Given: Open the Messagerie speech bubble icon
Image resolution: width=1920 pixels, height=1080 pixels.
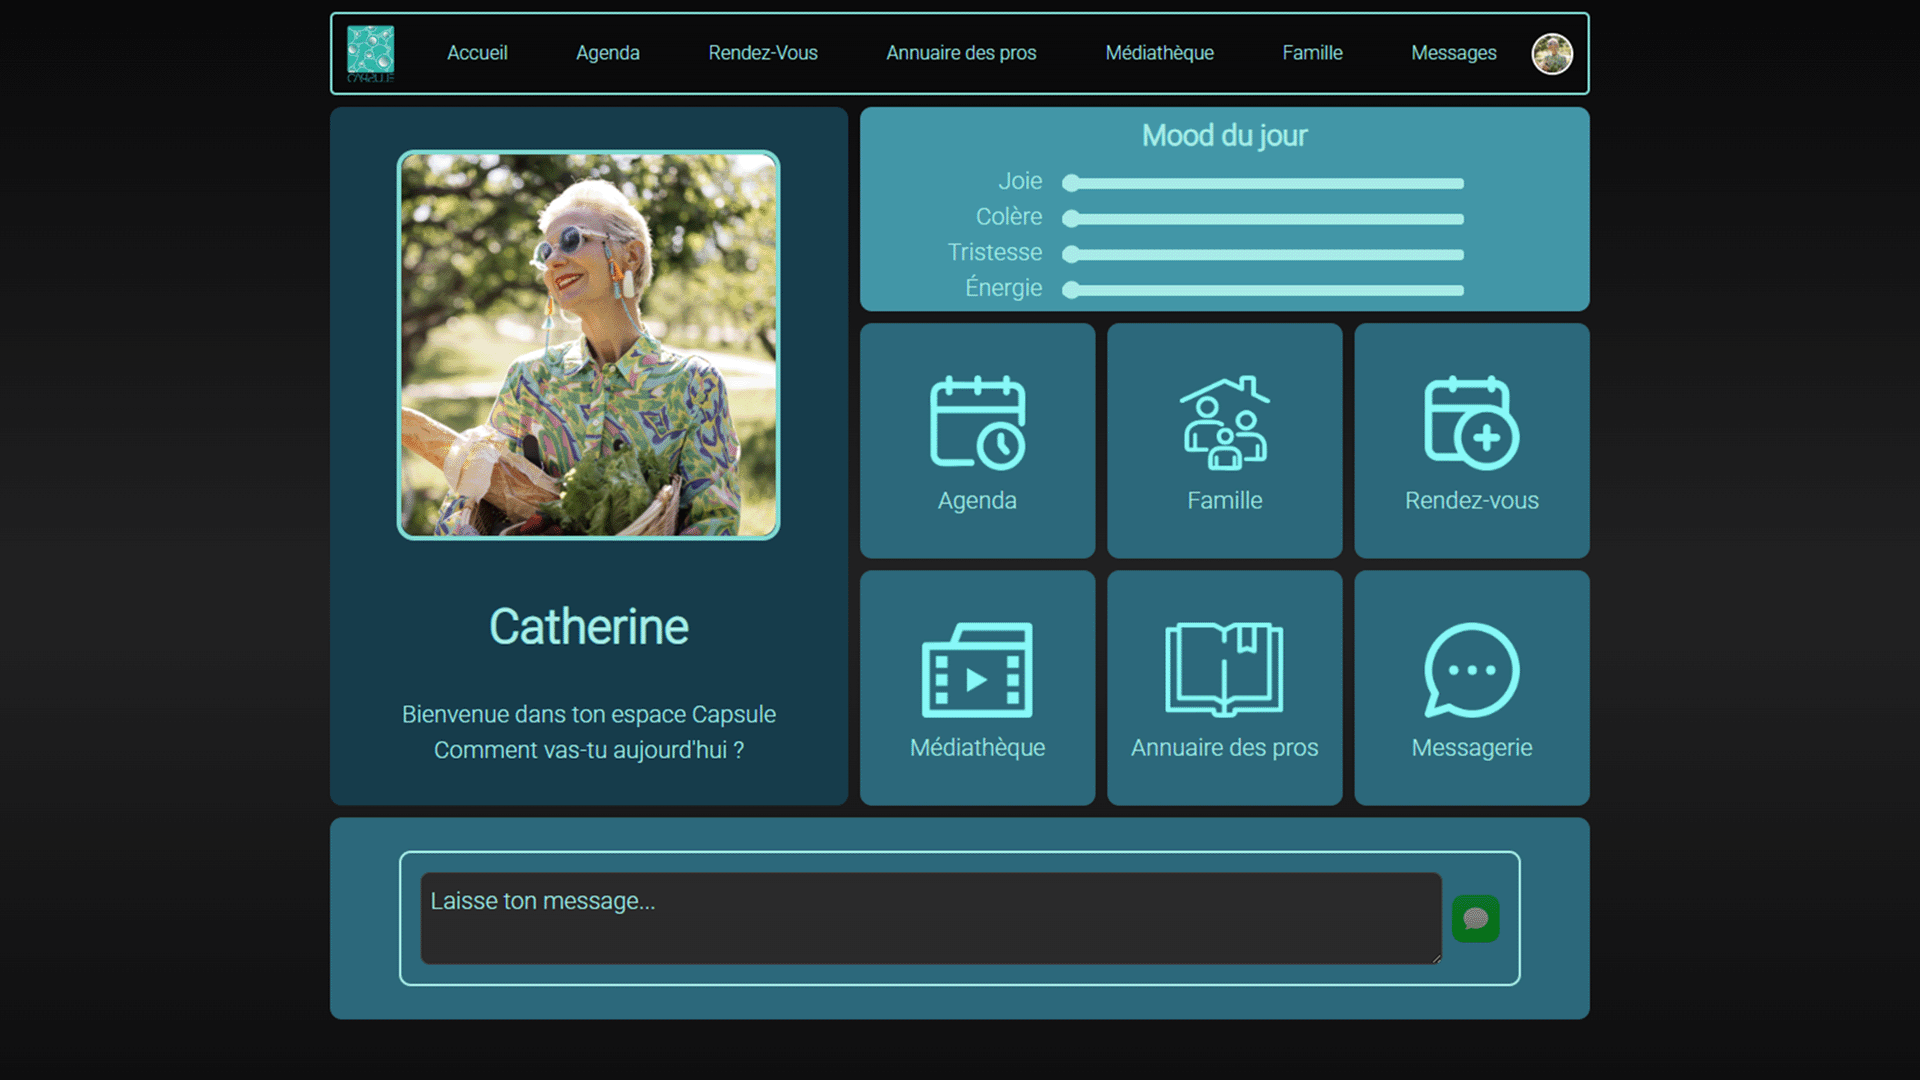Looking at the screenshot, I should click(1471, 669).
